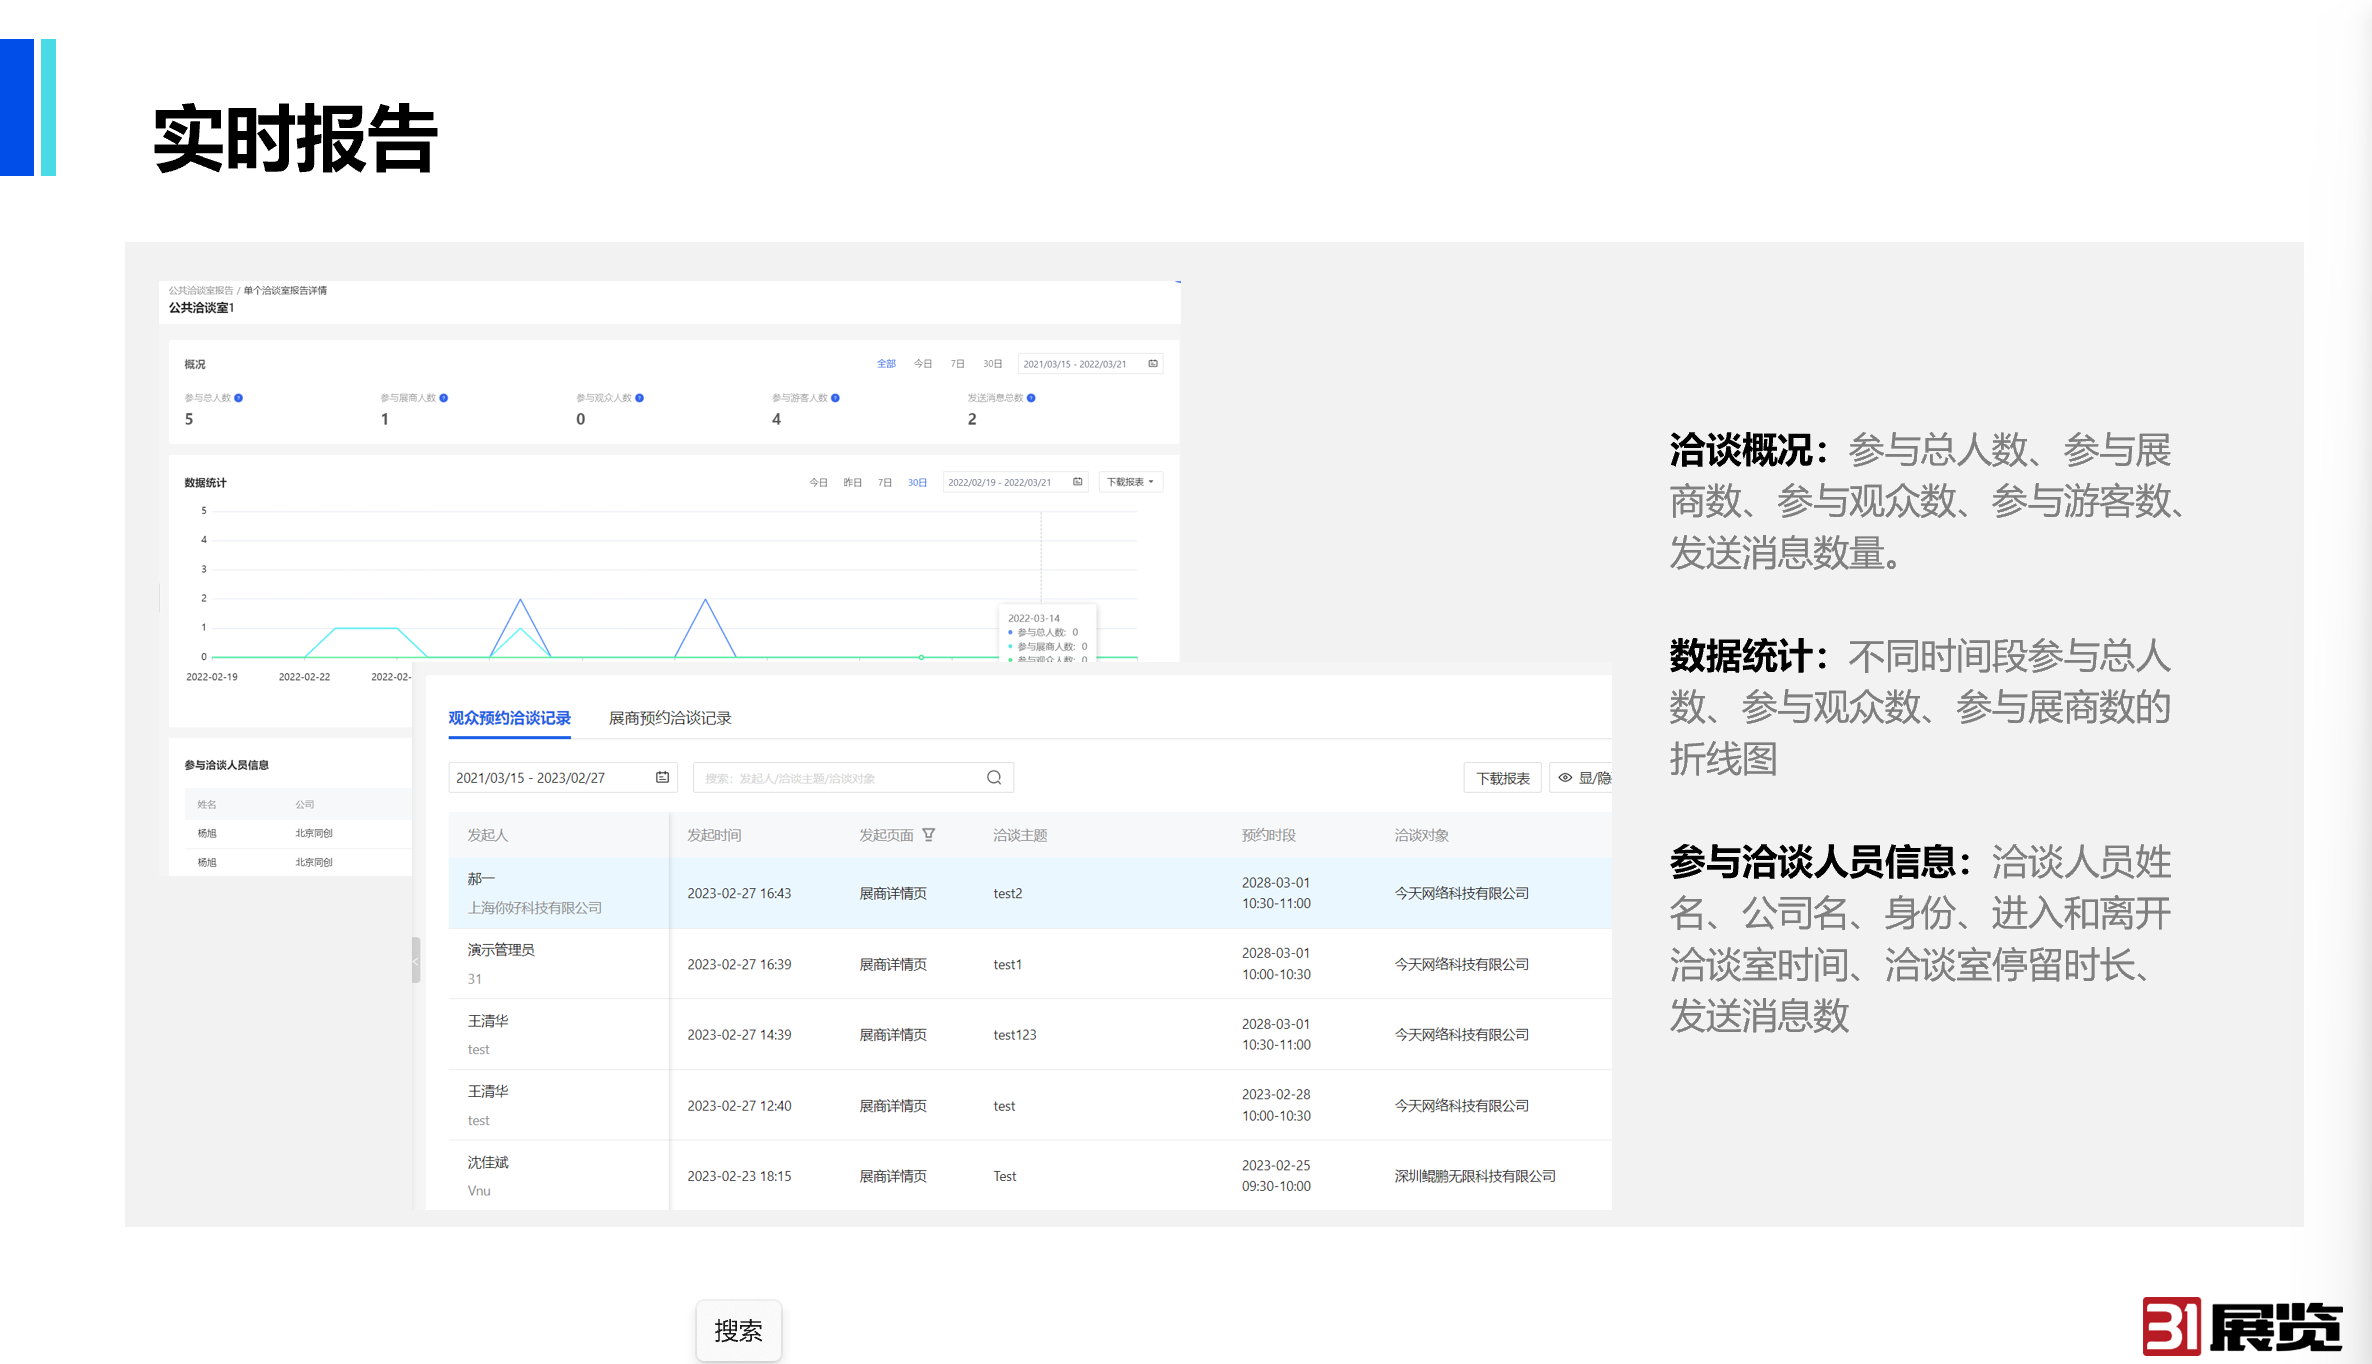Screen dimensions: 2372x1364
Task: Click the search magnifier icon in records
Action: pyautogui.click(x=994, y=778)
